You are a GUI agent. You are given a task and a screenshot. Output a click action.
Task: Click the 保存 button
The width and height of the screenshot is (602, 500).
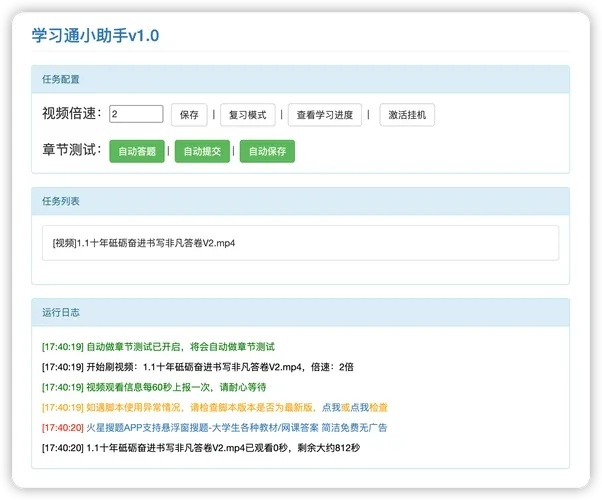coord(189,115)
